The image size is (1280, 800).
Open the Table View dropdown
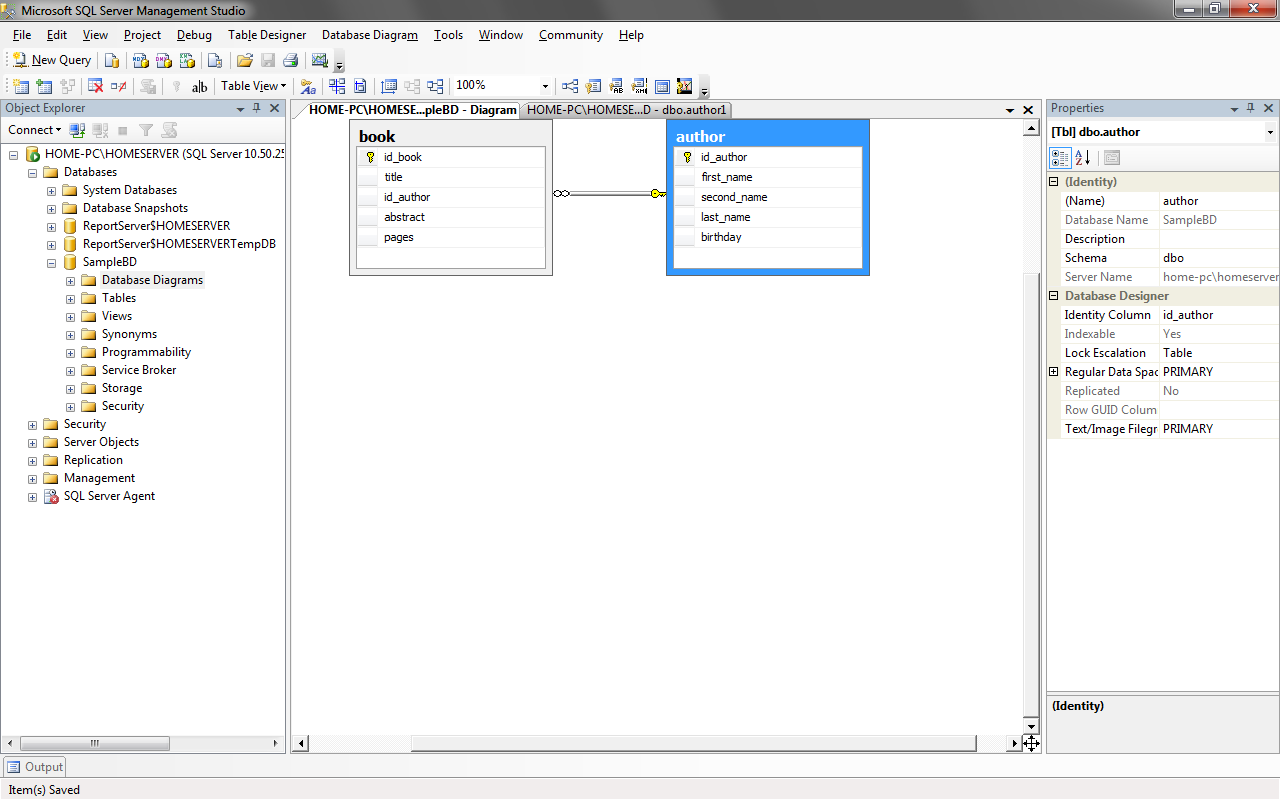click(253, 86)
